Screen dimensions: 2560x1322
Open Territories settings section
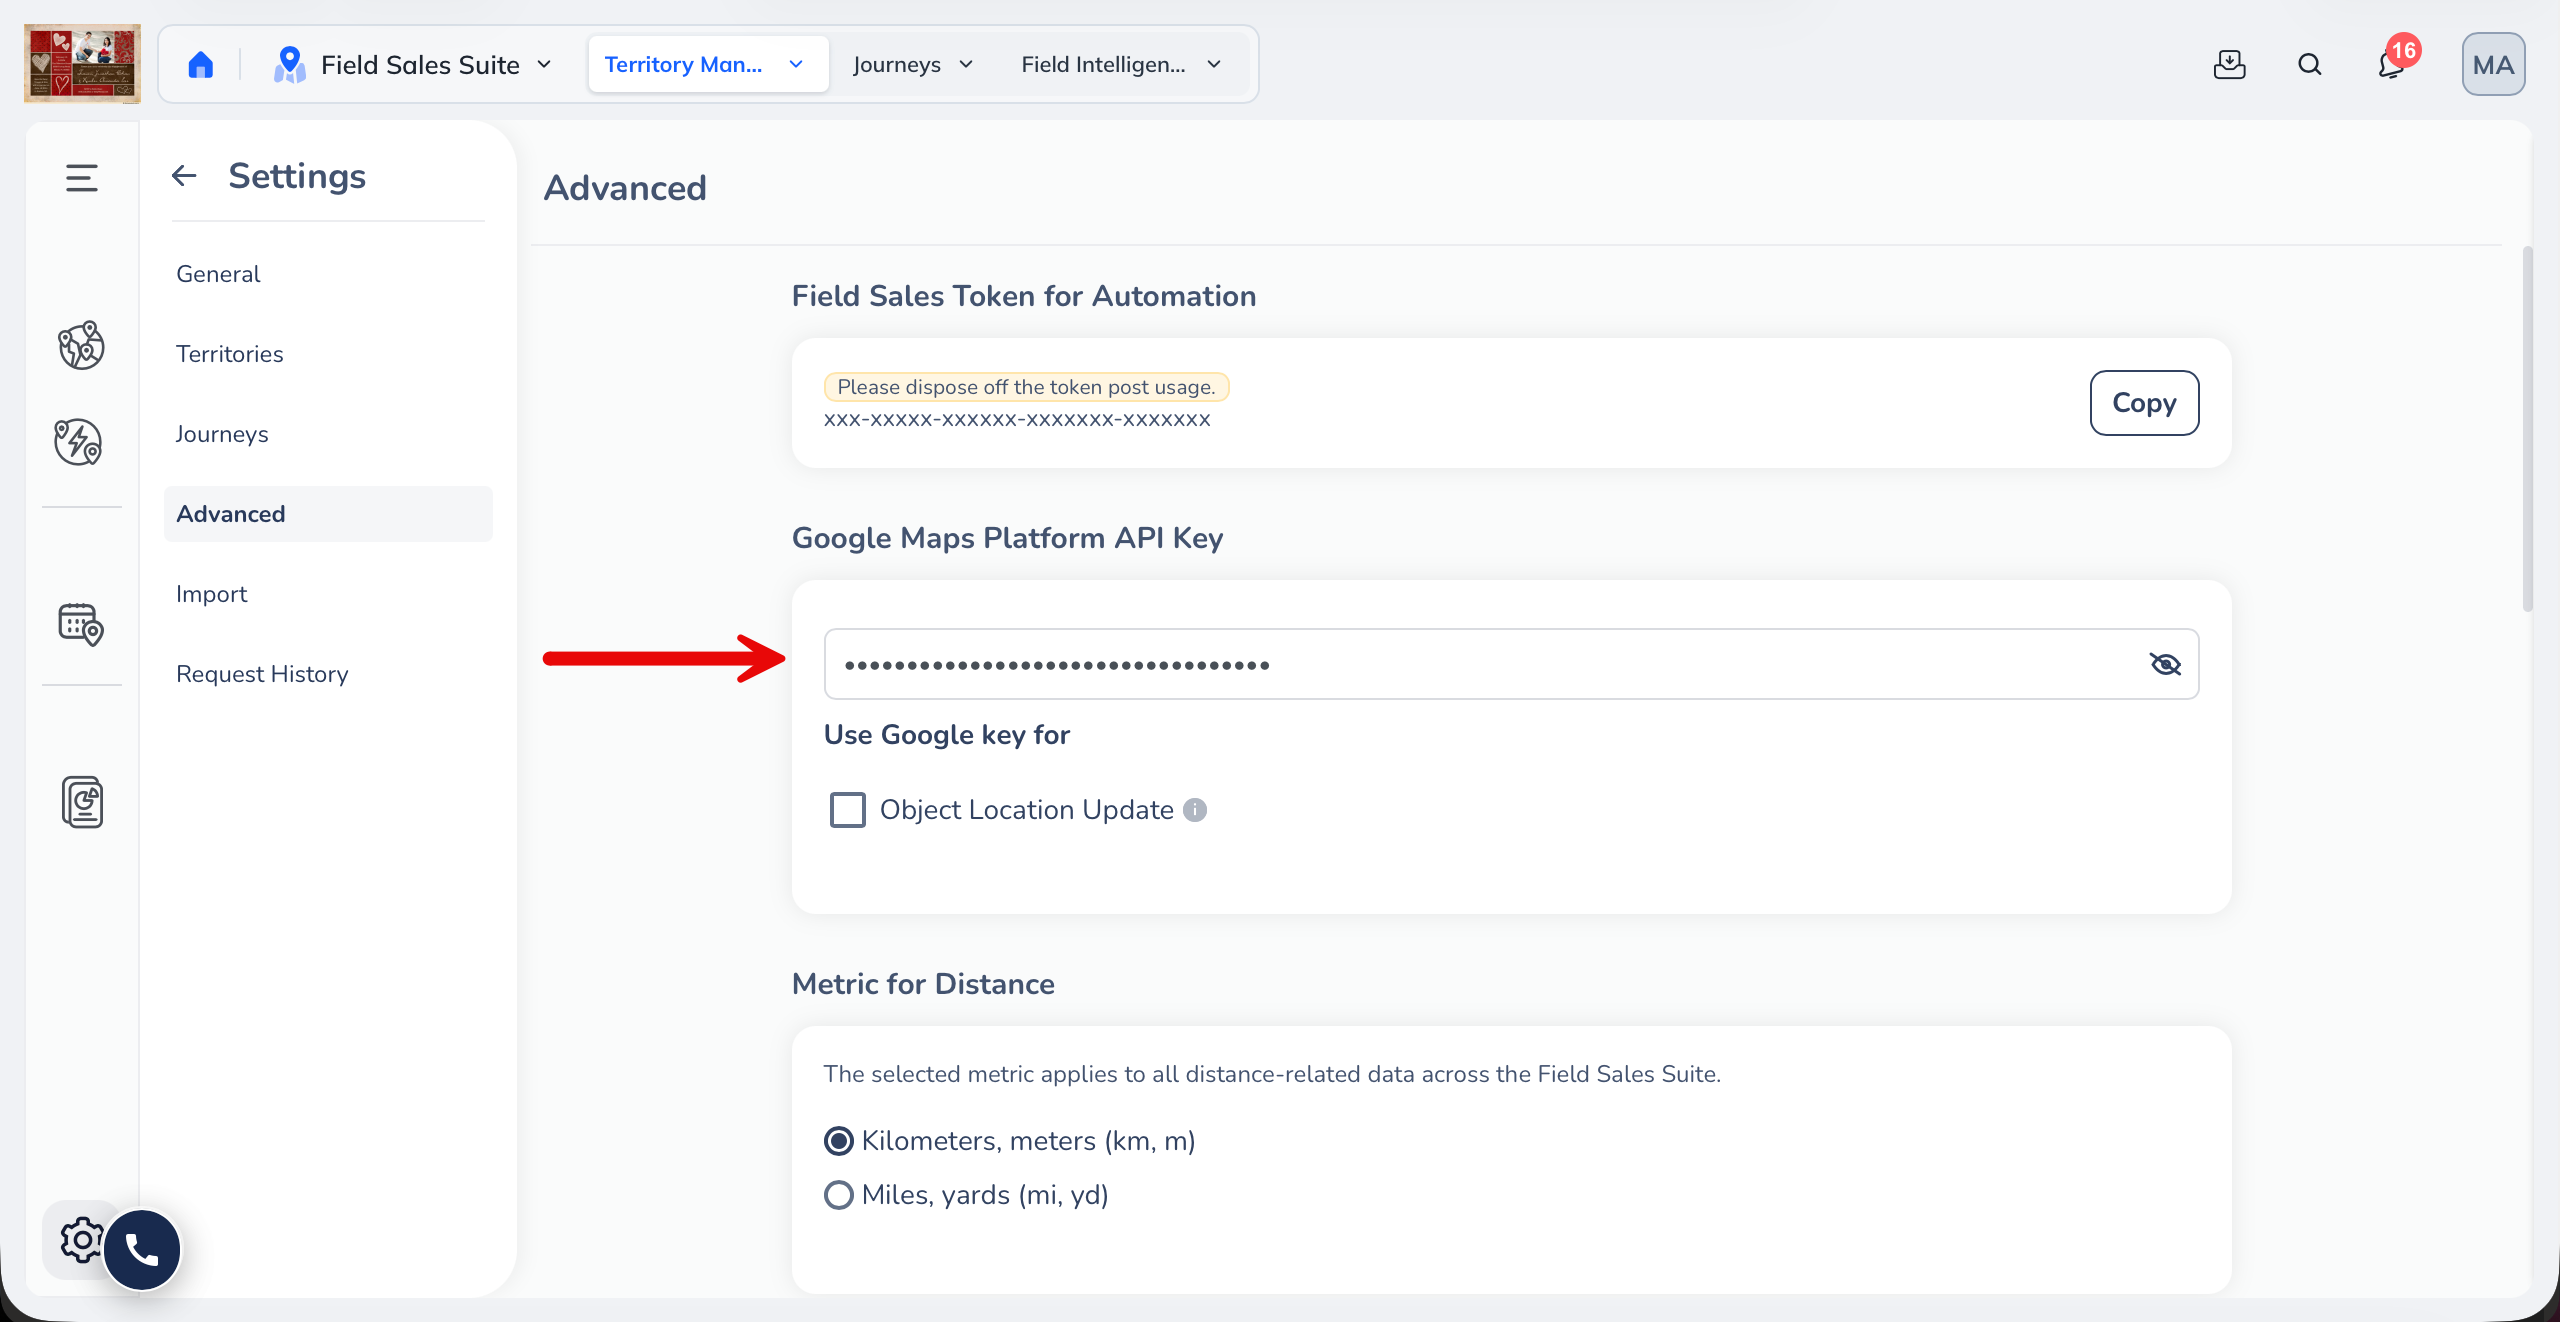[x=328, y=354]
